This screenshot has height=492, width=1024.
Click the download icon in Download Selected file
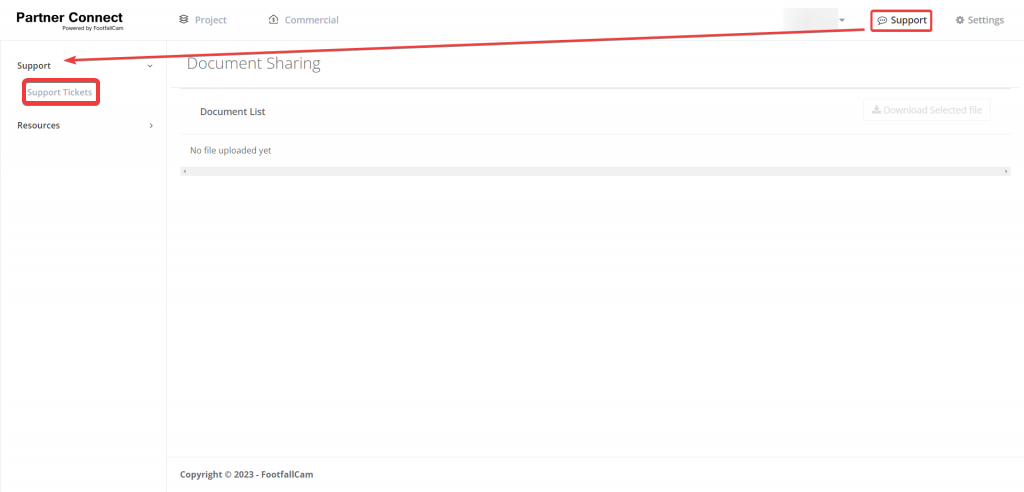click(876, 110)
